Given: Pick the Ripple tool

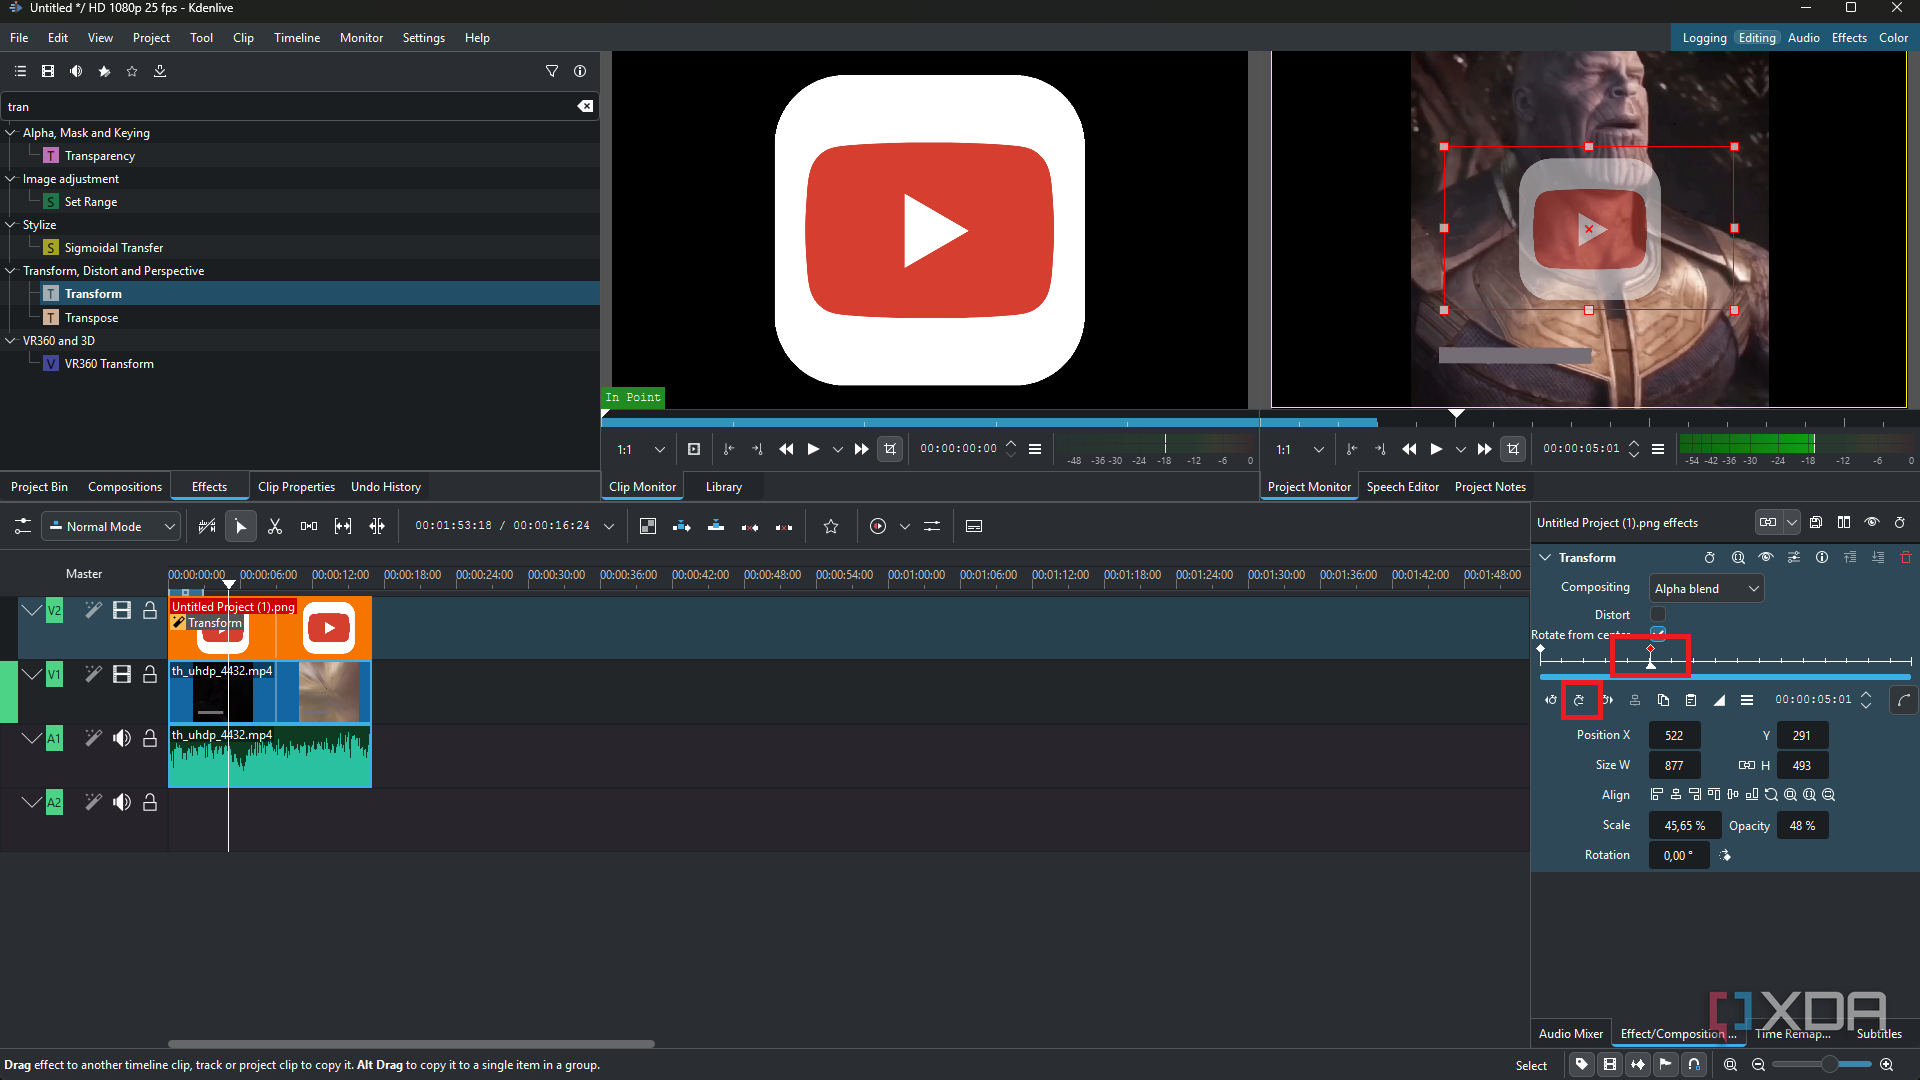Looking at the screenshot, I should coord(377,526).
